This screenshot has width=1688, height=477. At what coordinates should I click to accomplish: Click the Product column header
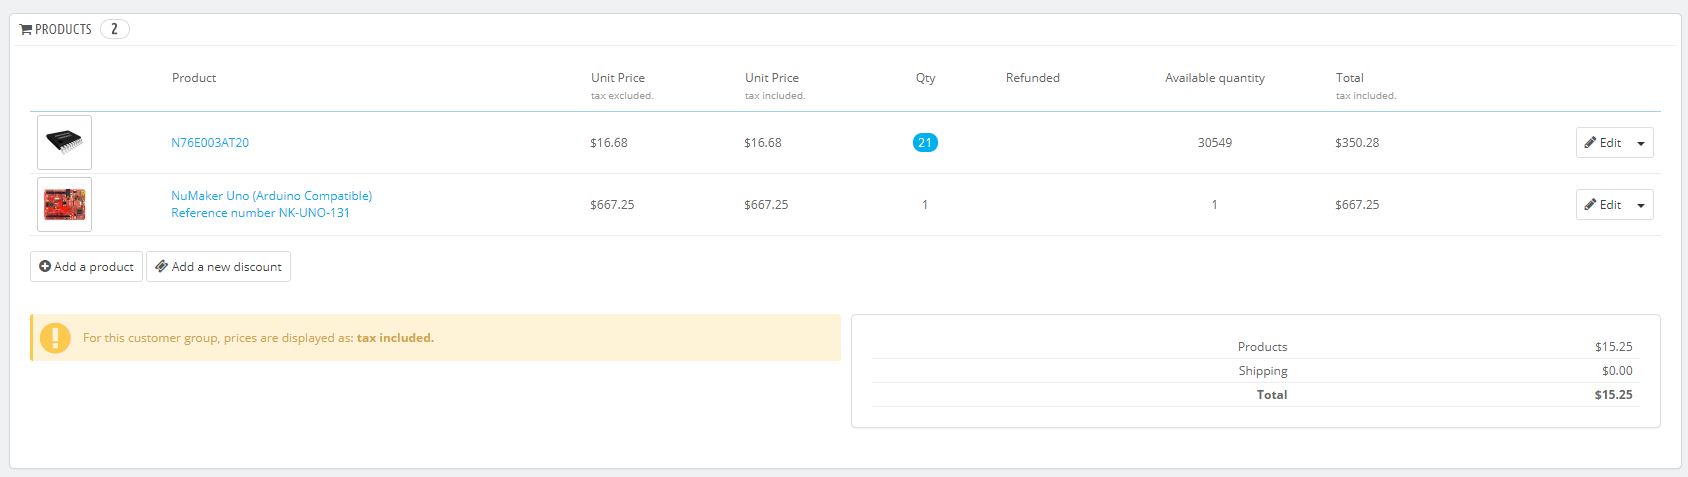pos(194,78)
